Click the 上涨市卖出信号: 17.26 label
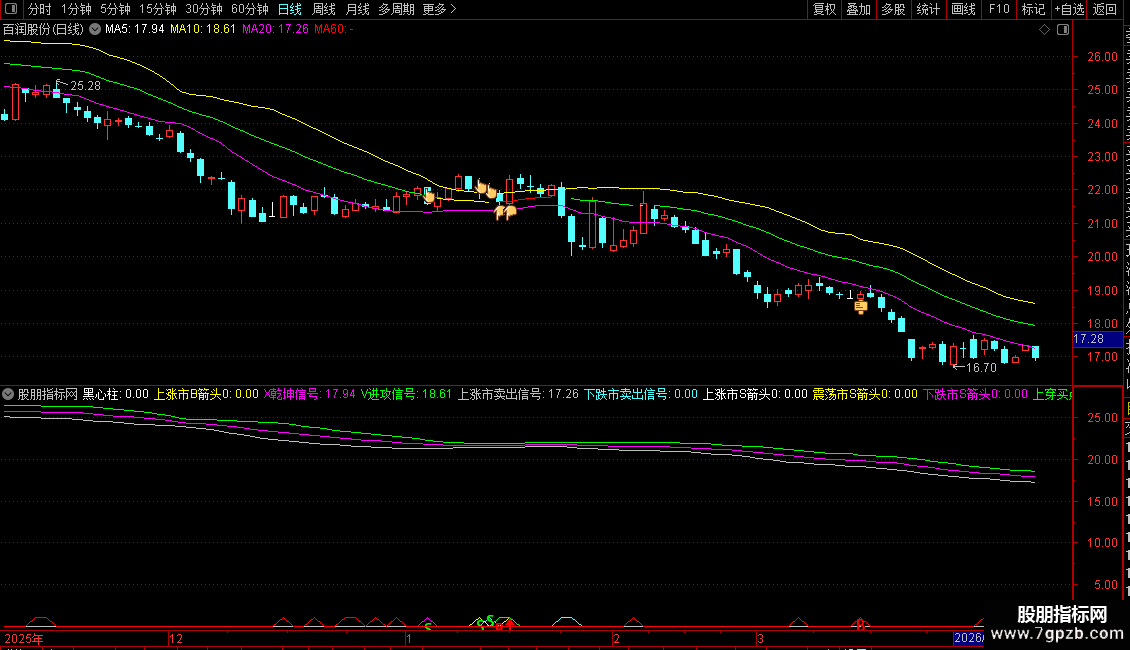 click(518, 394)
